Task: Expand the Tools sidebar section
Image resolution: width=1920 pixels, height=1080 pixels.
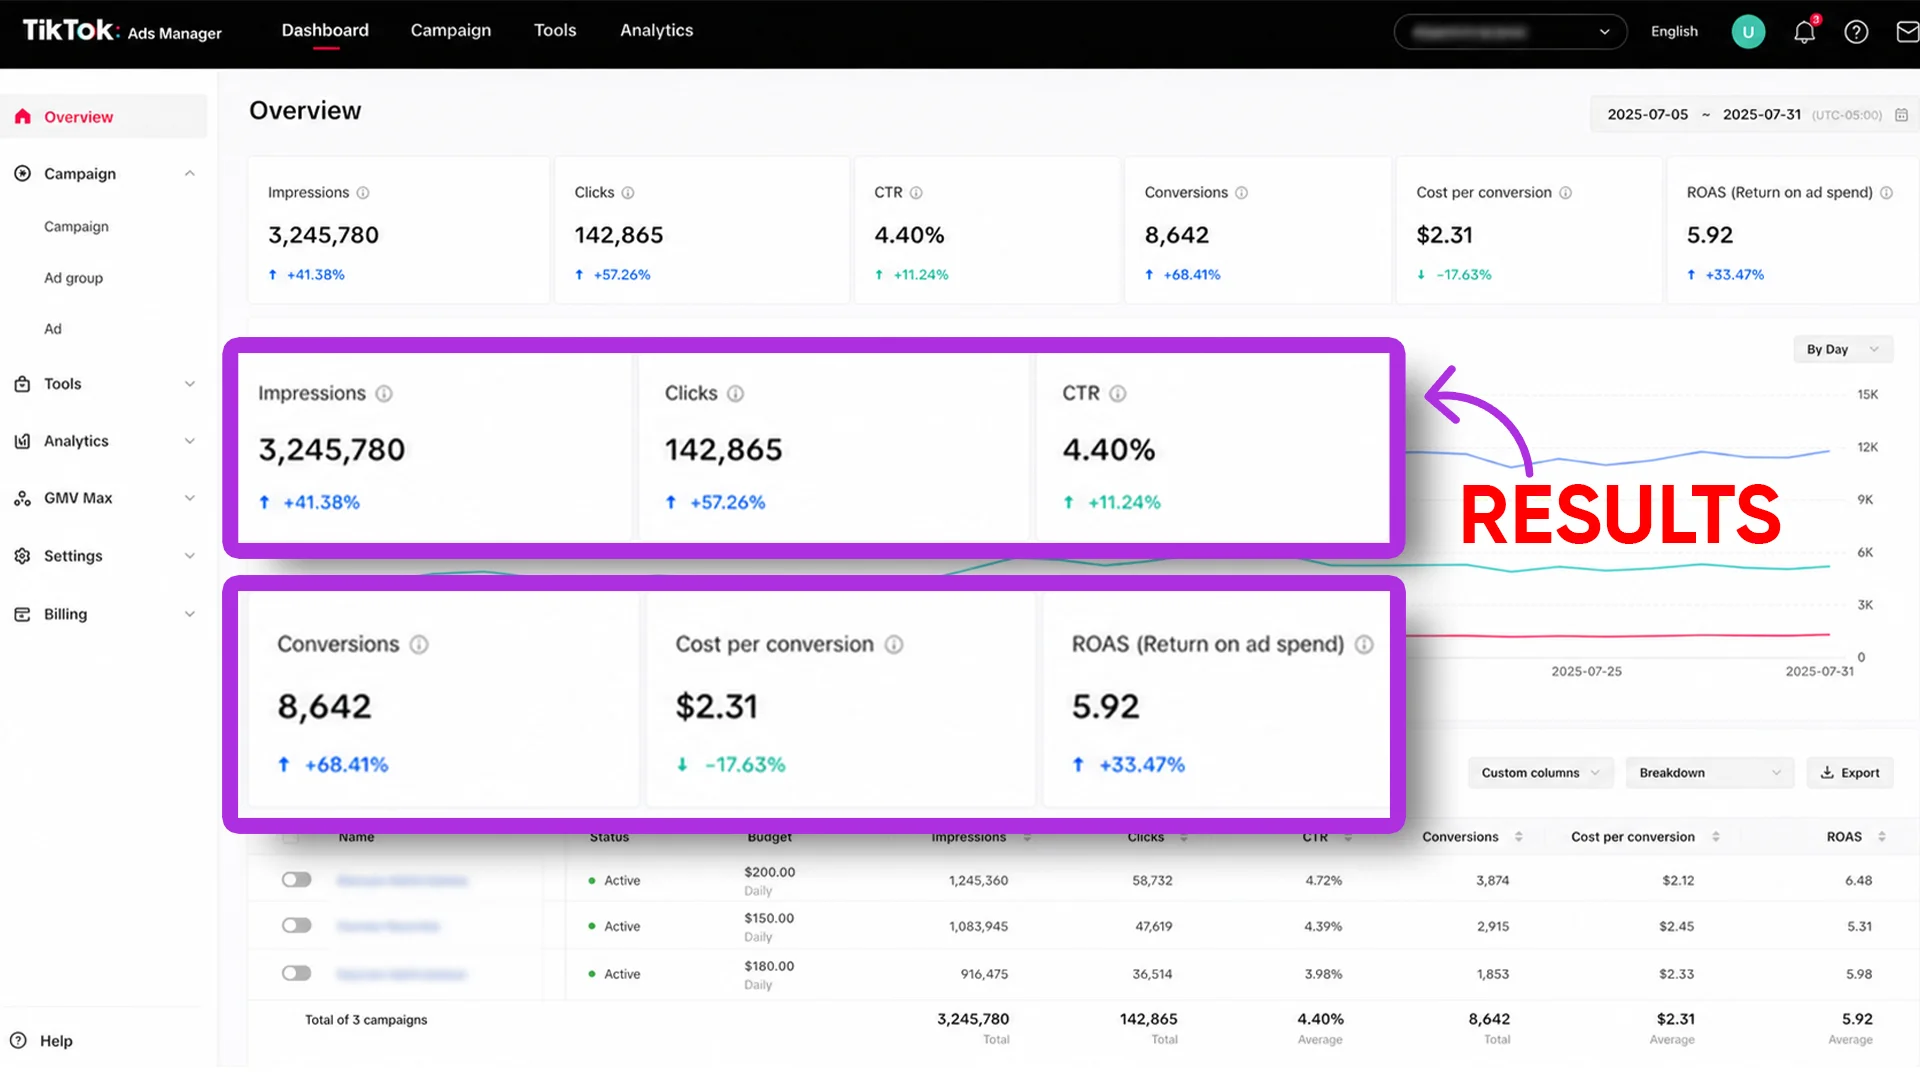Action: (x=189, y=384)
